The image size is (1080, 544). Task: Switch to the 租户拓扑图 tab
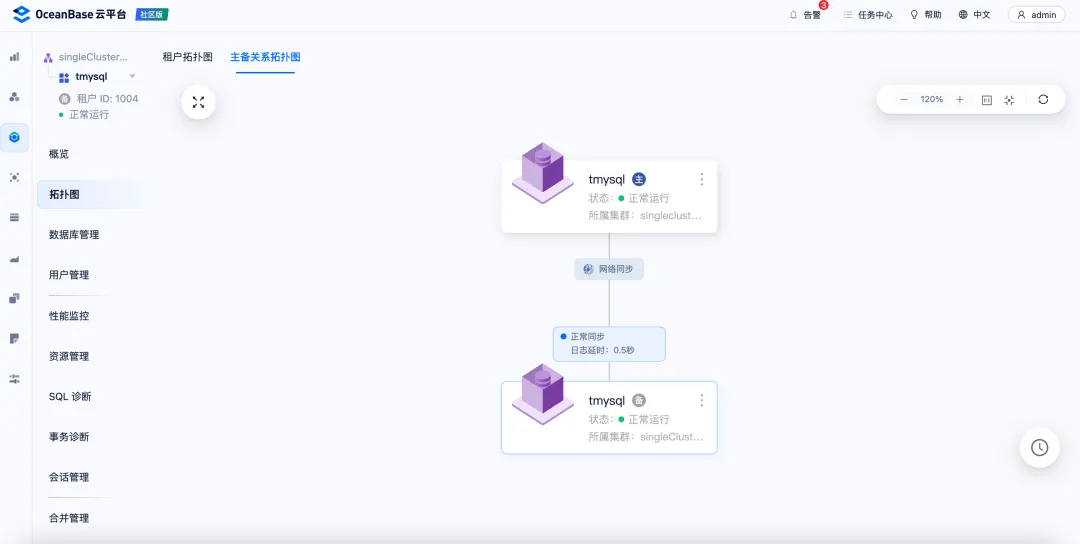187,56
